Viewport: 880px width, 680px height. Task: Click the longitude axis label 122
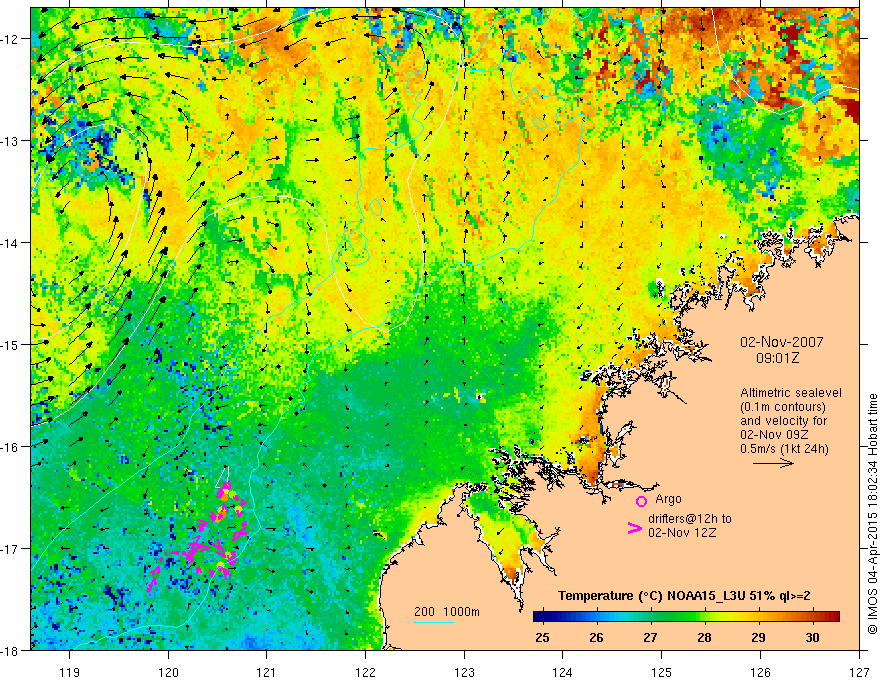point(365,672)
